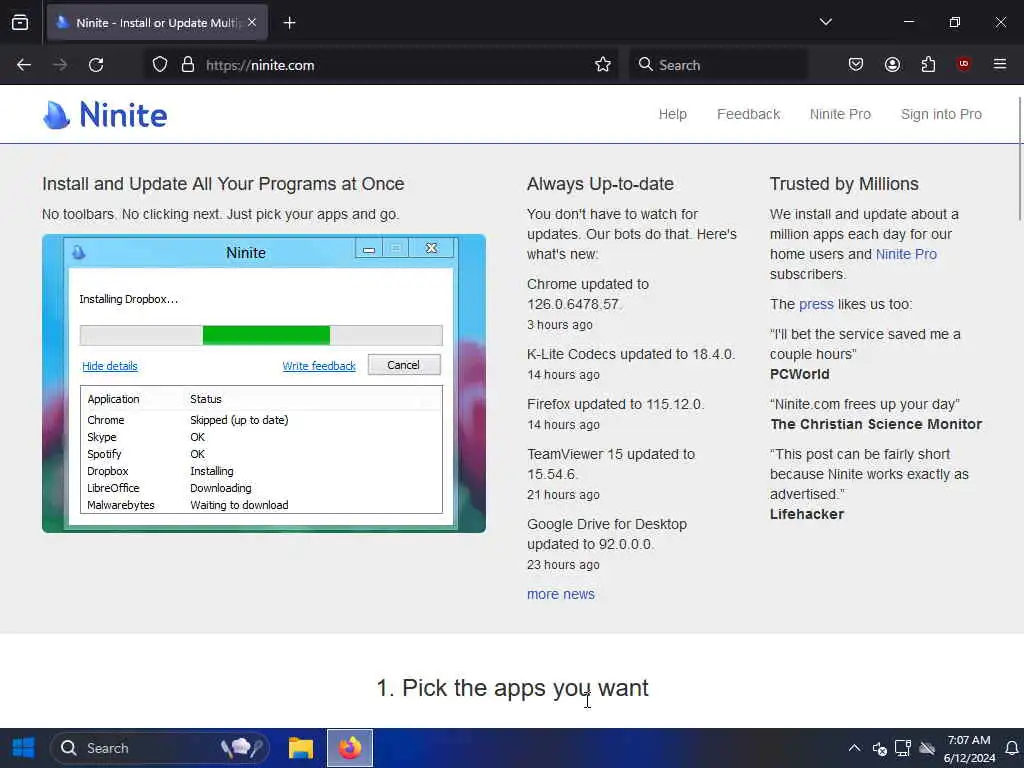Click Sign into Pro
Screen dimensions: 1024x768
point(941,114)
